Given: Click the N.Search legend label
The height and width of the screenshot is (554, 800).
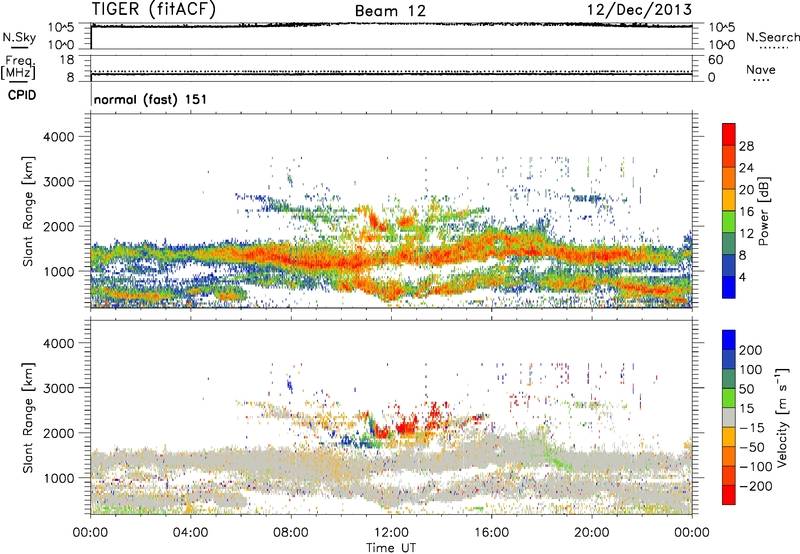Looking at the screenshot, I should click(x=773, y=37).
